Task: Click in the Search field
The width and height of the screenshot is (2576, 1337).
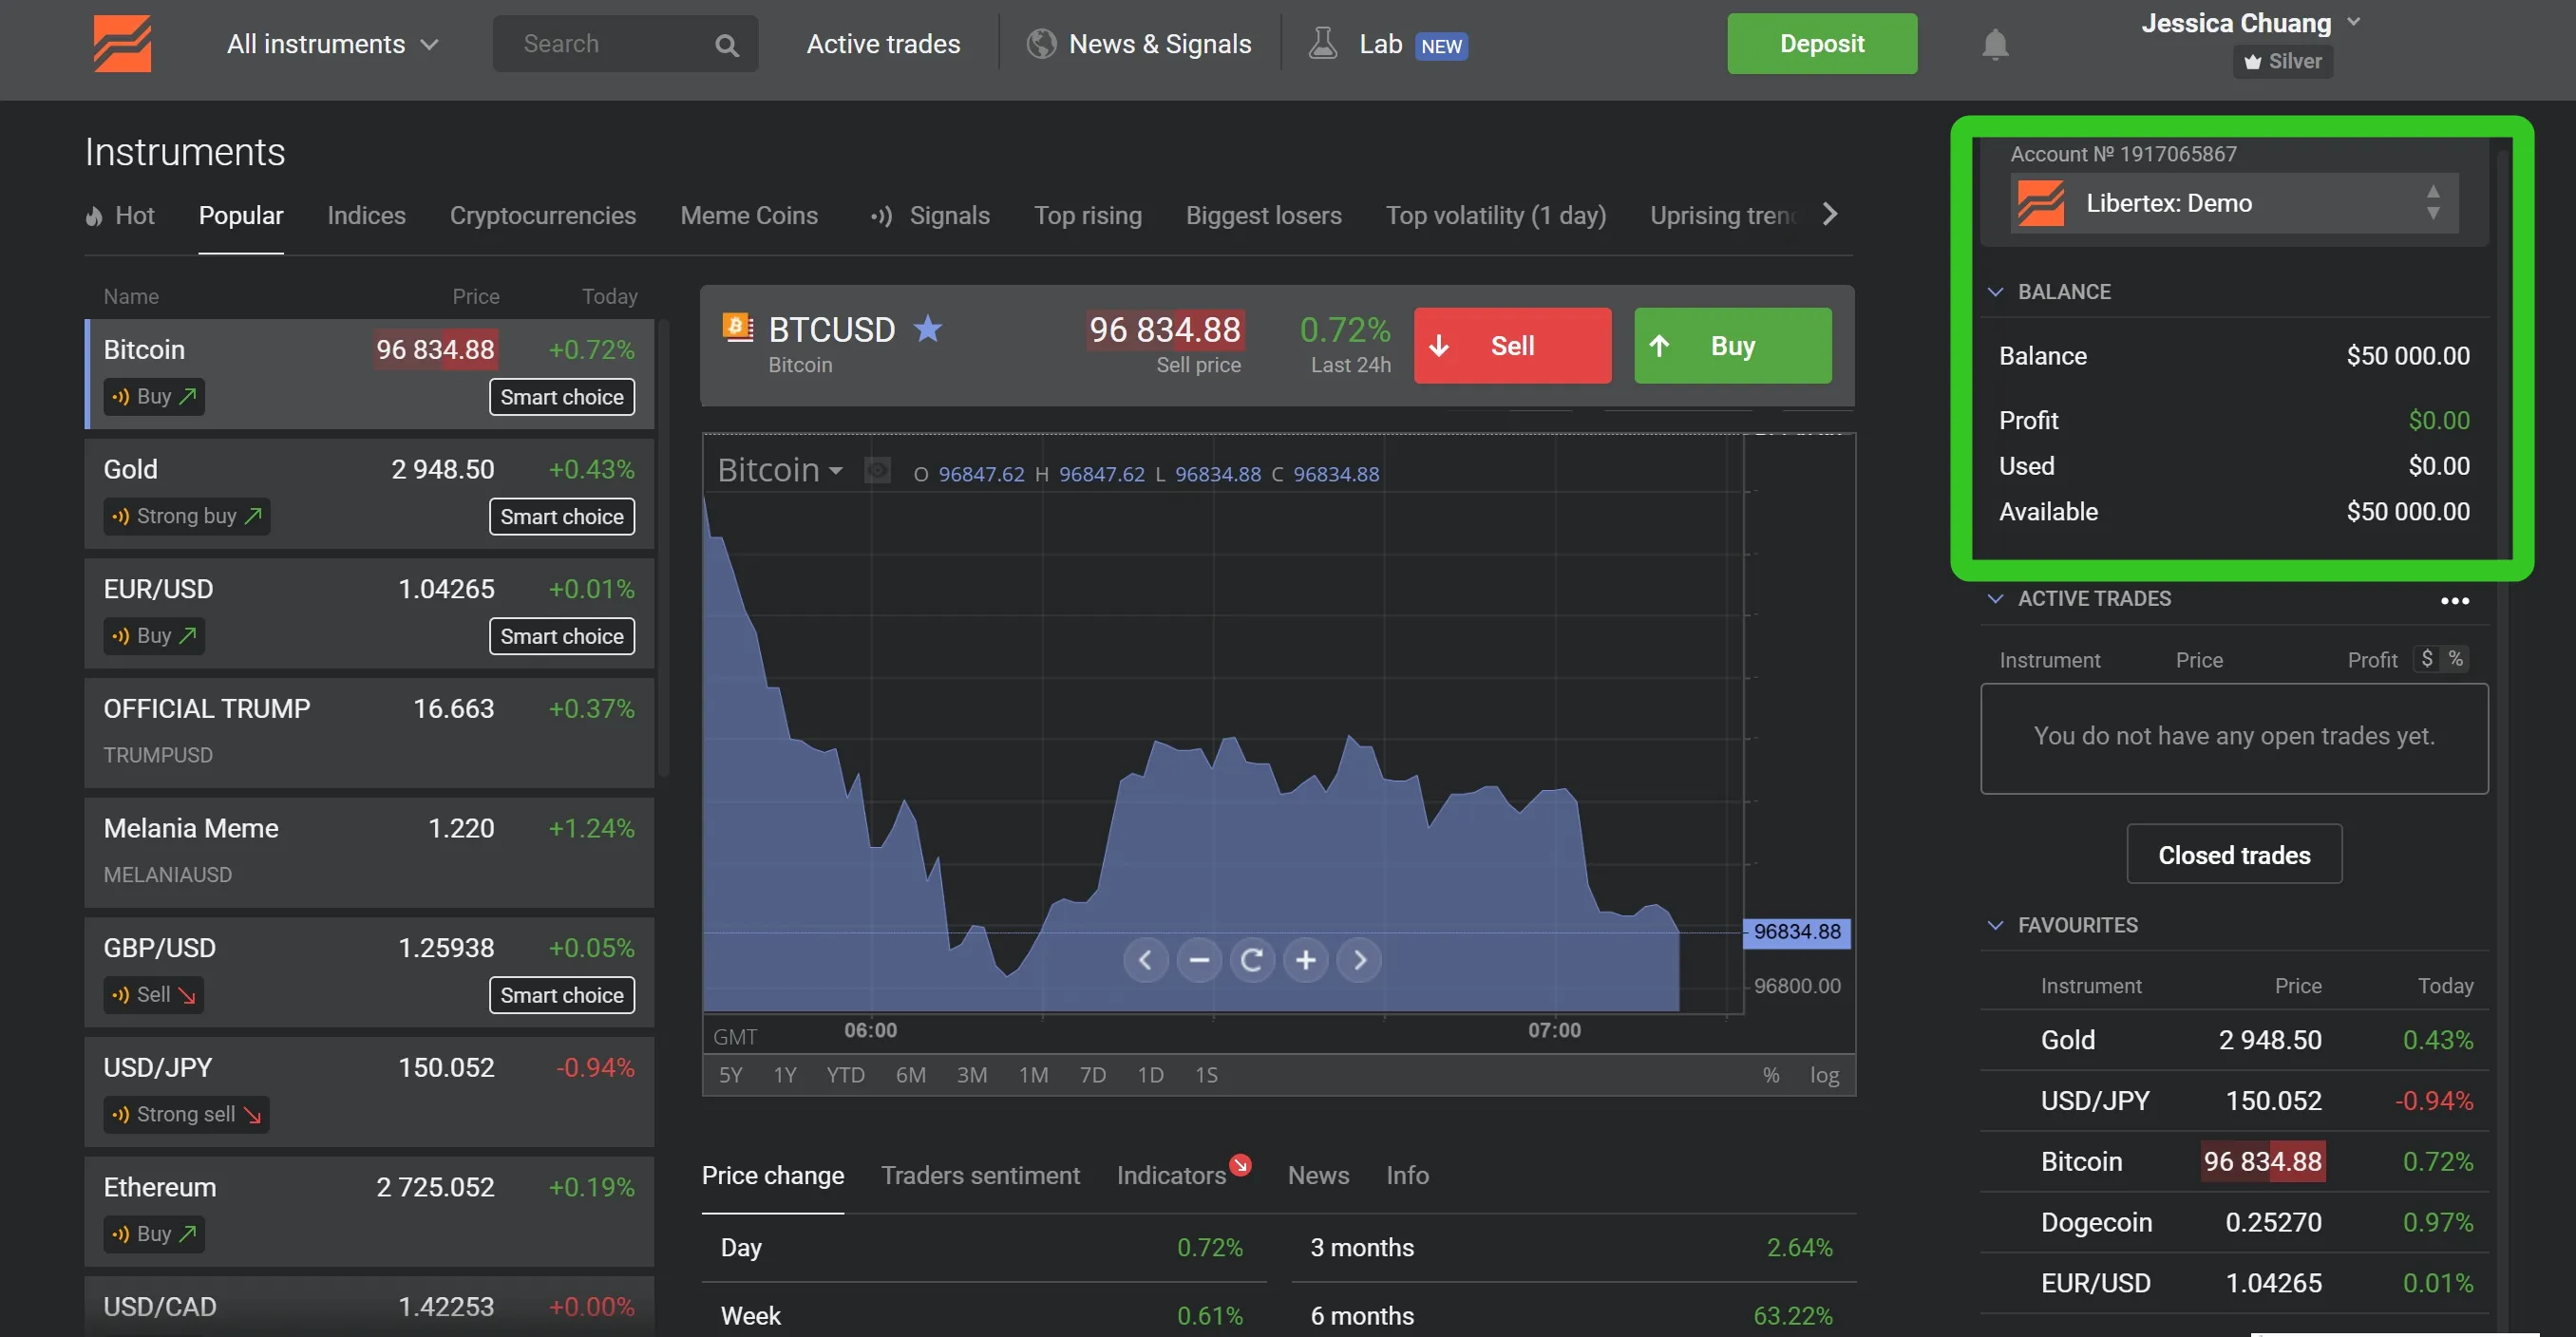Action: coord(625,44)
